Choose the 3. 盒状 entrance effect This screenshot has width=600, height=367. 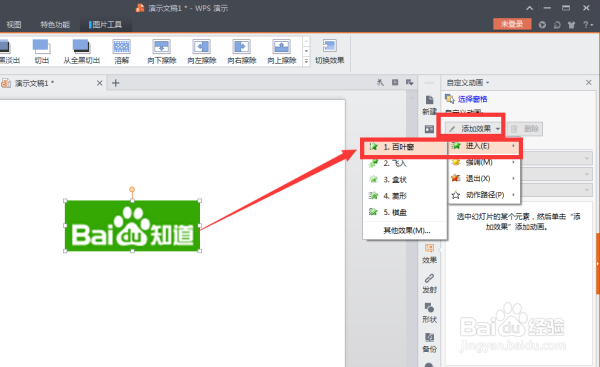[x=405, y=179]
